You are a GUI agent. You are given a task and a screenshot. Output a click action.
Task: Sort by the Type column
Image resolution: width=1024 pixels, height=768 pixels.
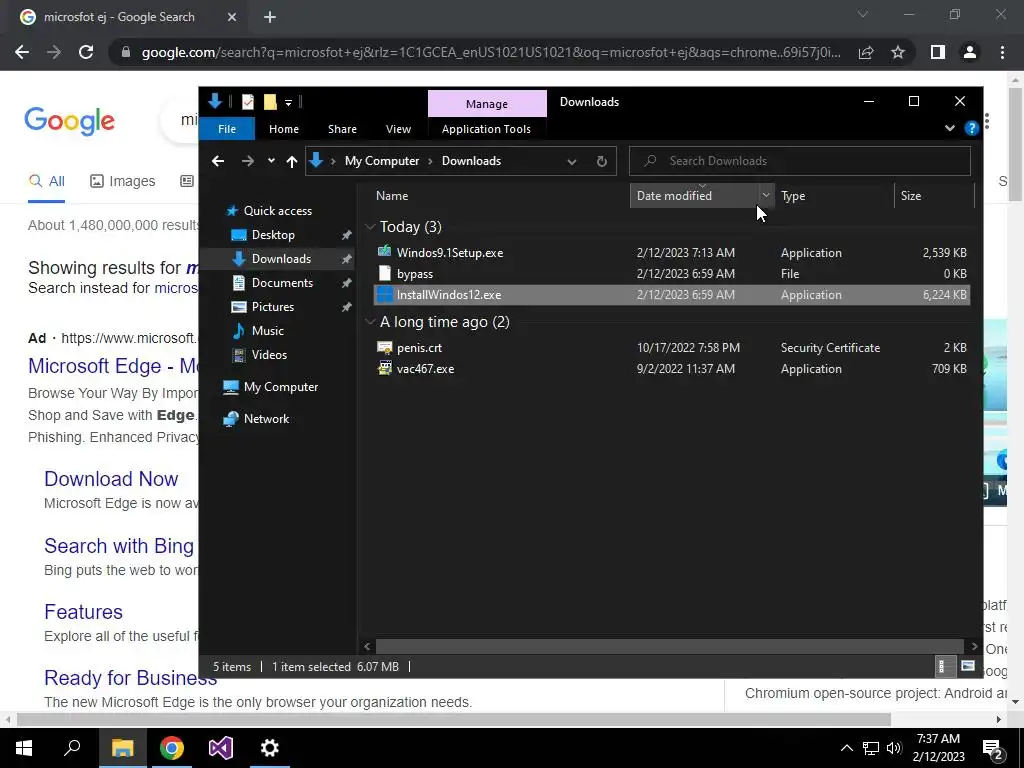point(793,196)
